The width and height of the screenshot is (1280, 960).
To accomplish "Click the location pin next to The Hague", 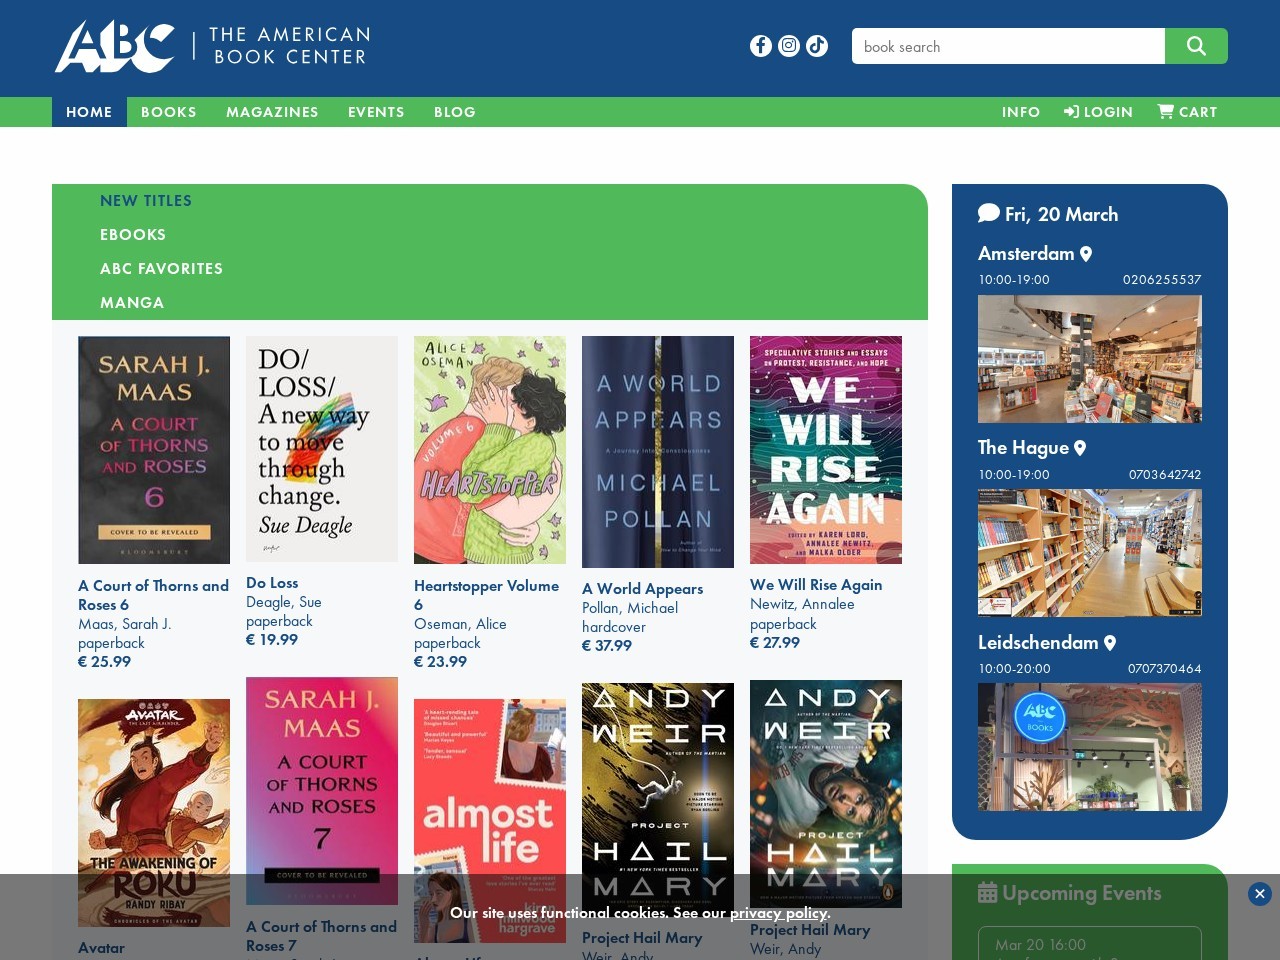I will point(1080,448).
